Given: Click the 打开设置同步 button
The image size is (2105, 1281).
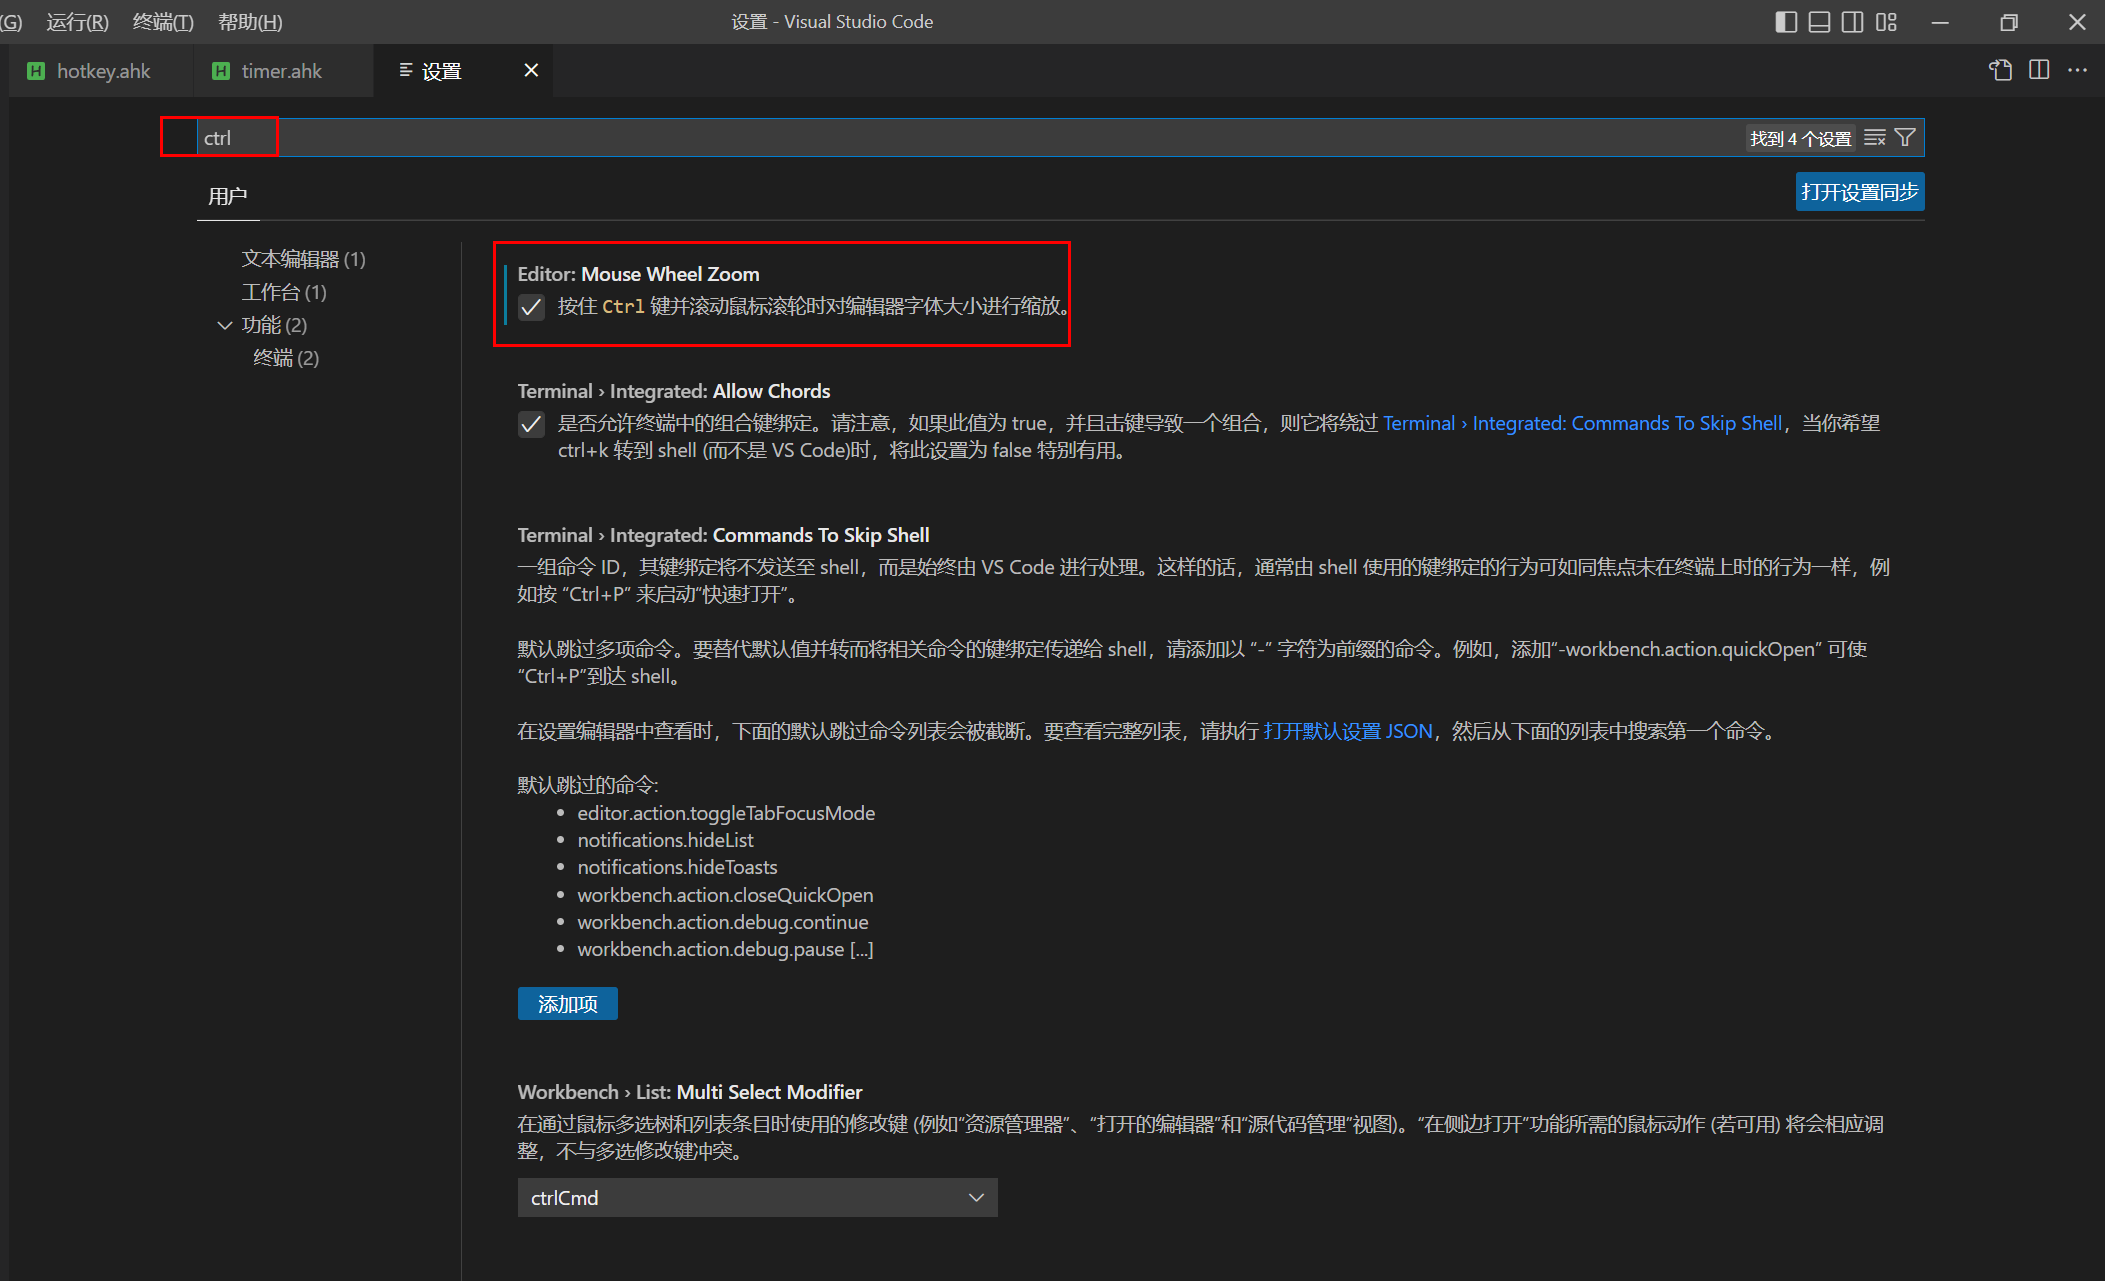Looking at the screenshot, I should [1859, 192].
